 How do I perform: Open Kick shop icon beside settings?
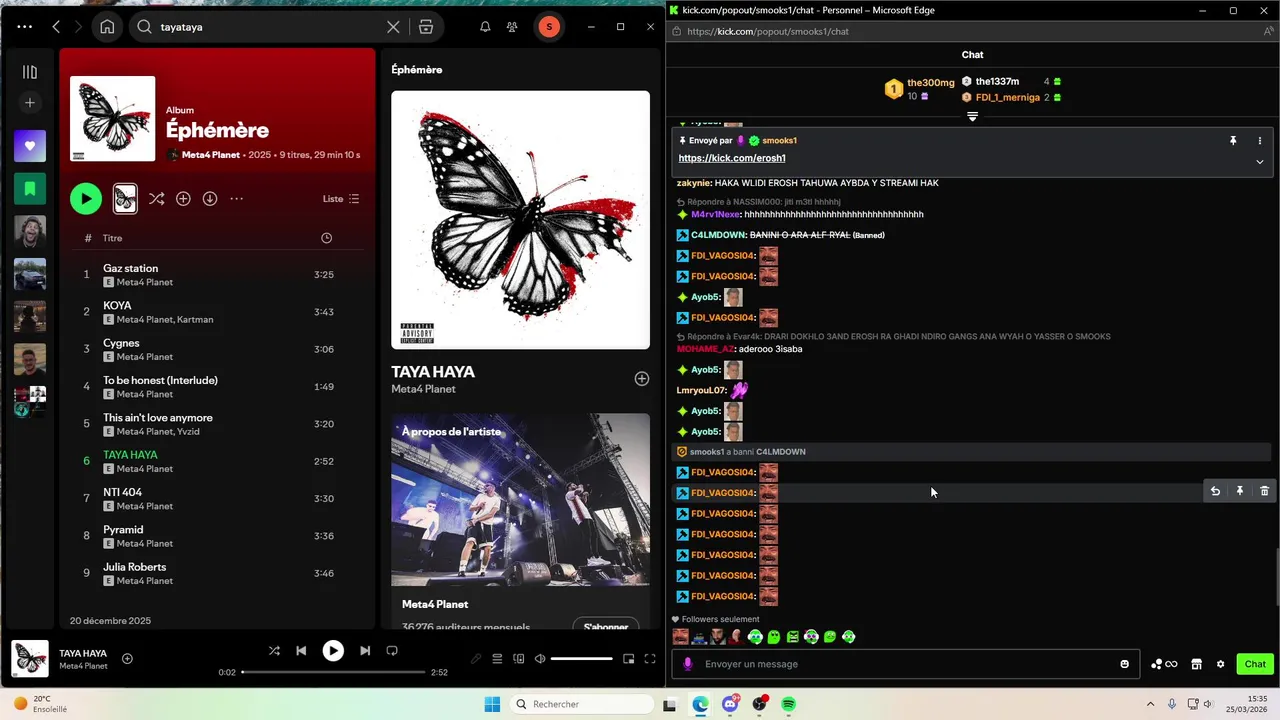[1196, 664]
